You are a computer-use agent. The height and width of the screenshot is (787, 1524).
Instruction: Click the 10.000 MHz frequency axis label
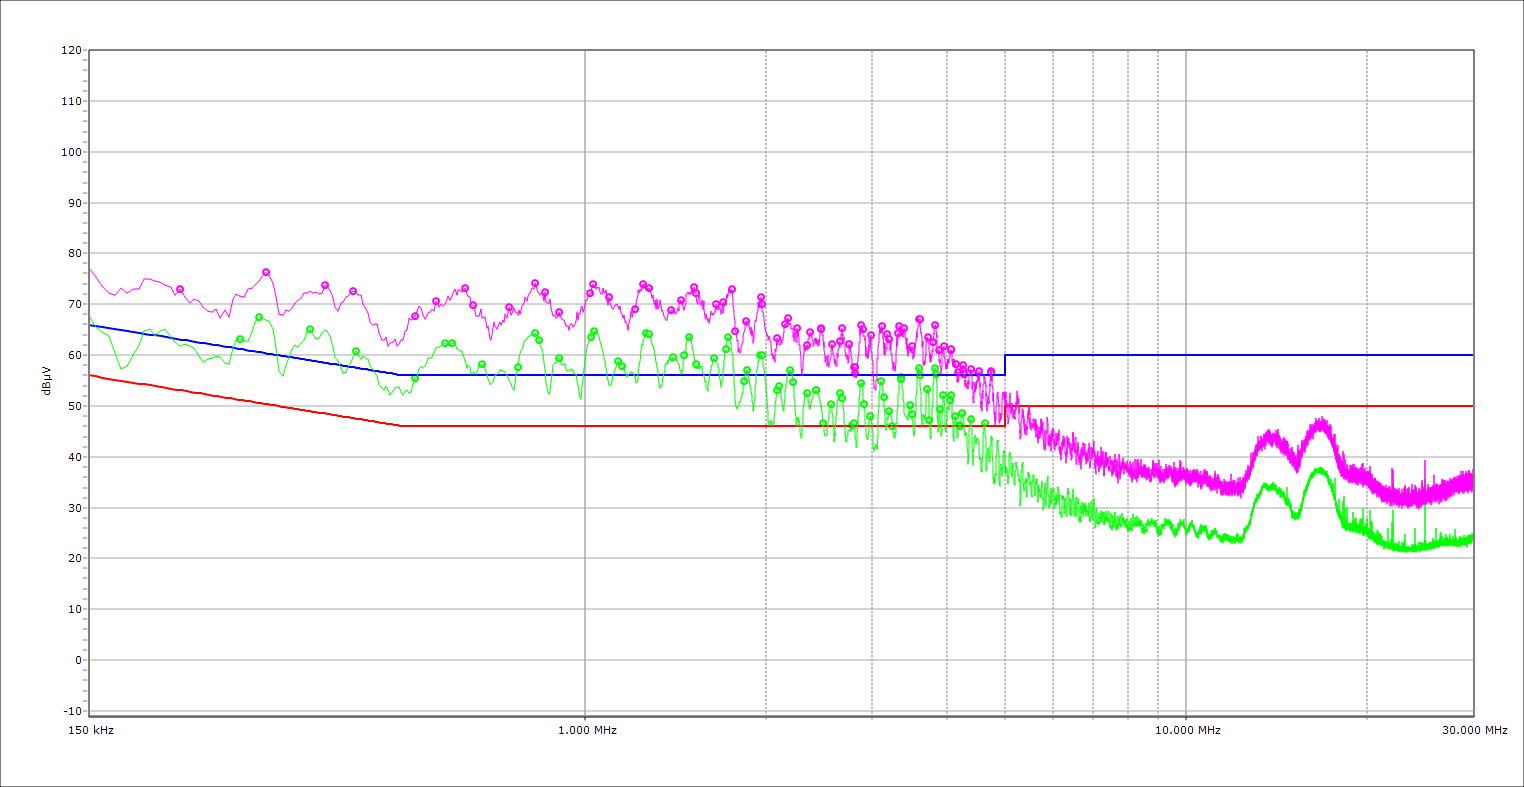[1186, 730]
